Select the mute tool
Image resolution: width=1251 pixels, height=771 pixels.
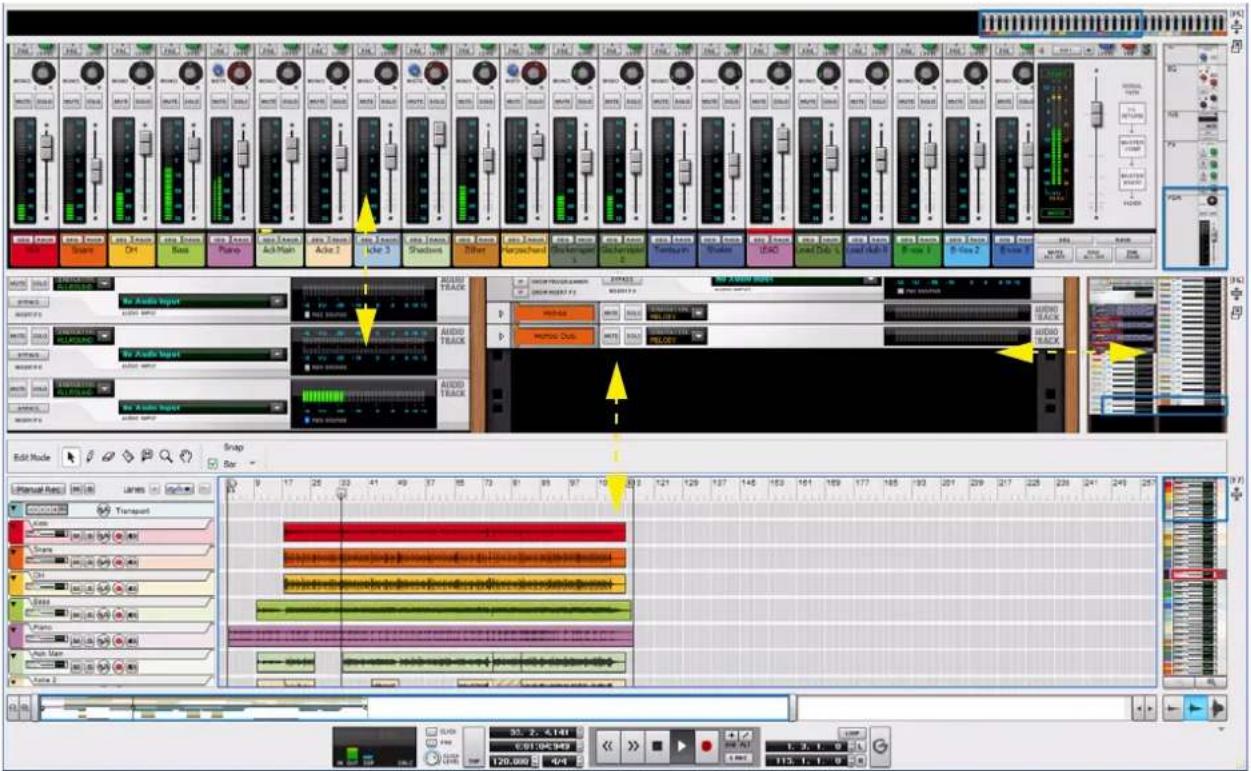tap(146, 456)
